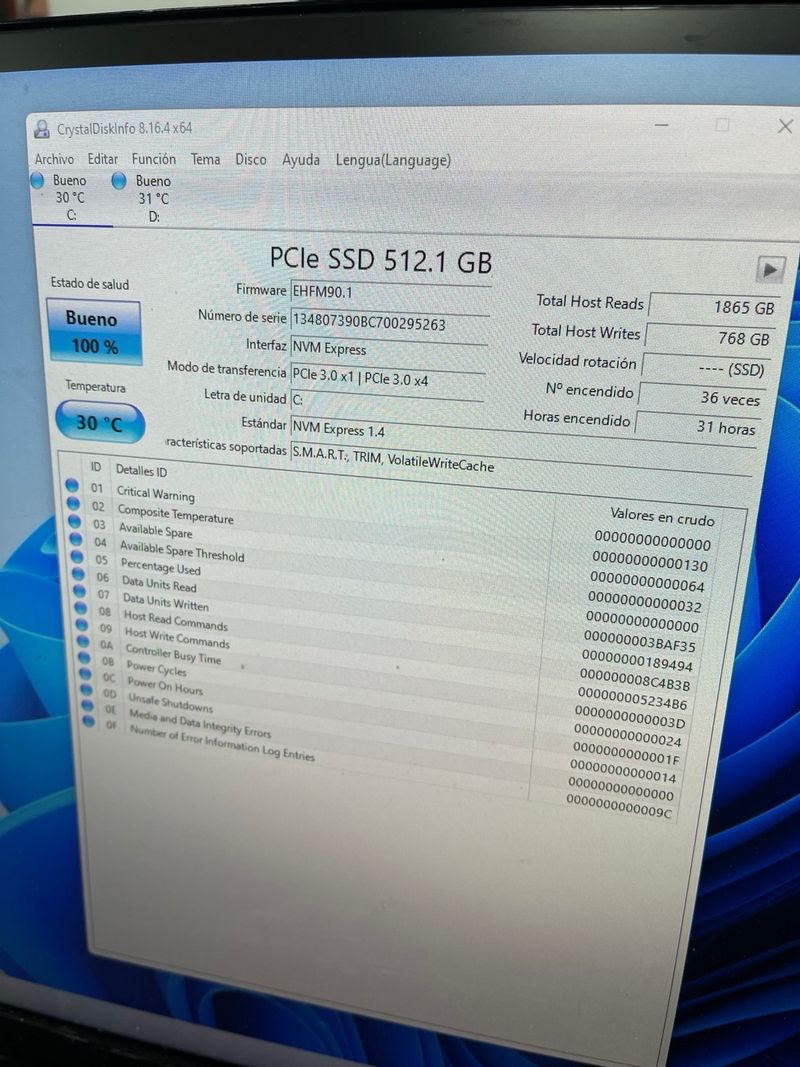
Task: Click status icon of Percentage Used row
Action: pos(78,557)
